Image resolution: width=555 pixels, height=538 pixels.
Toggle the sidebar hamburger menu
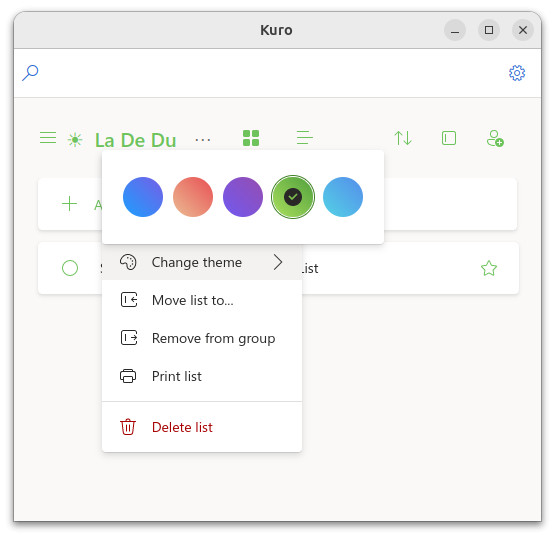pos(48,138)
